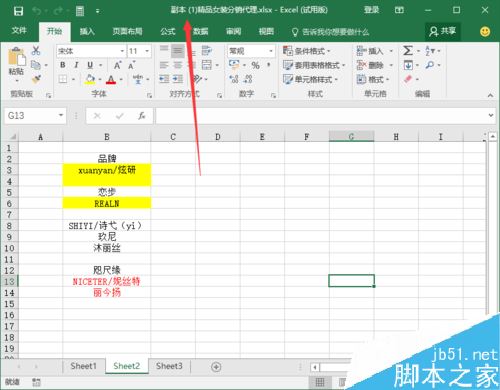Click the Find binoculars icon

tap(430, 65)
